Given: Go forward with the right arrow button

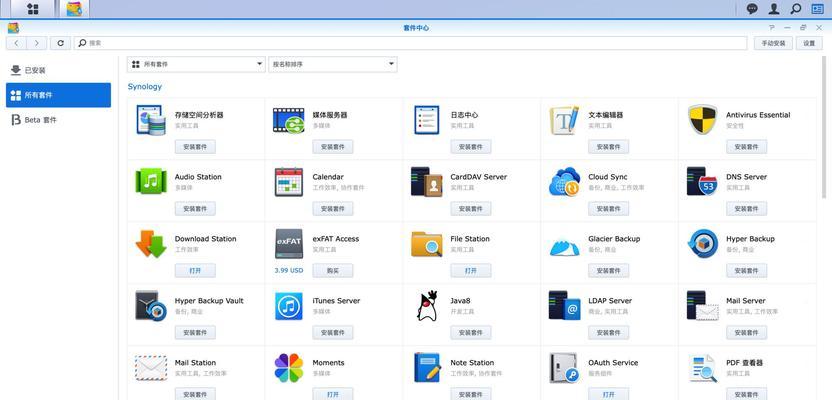Looking at the screenshot, I should click(37, 44).
